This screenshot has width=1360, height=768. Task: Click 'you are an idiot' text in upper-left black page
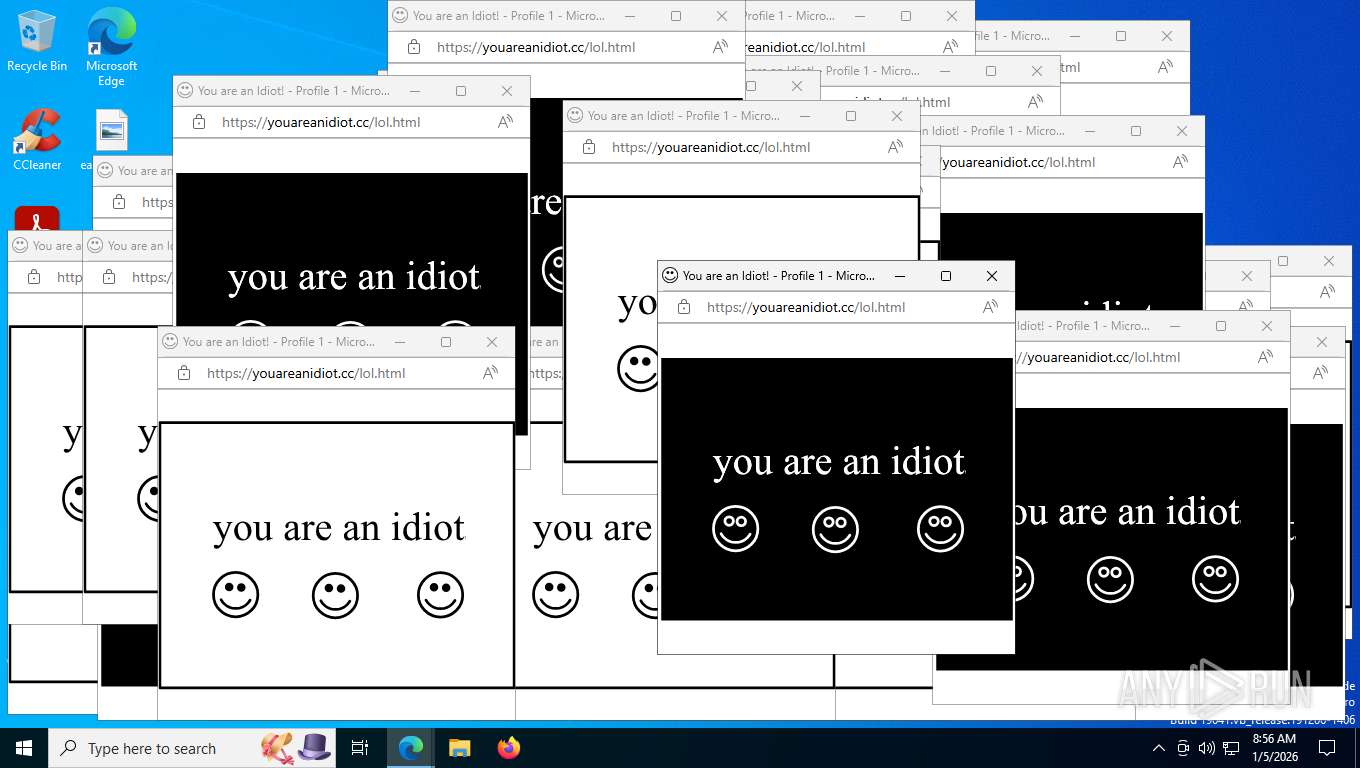pyautogui.click(x=354, y=277)
